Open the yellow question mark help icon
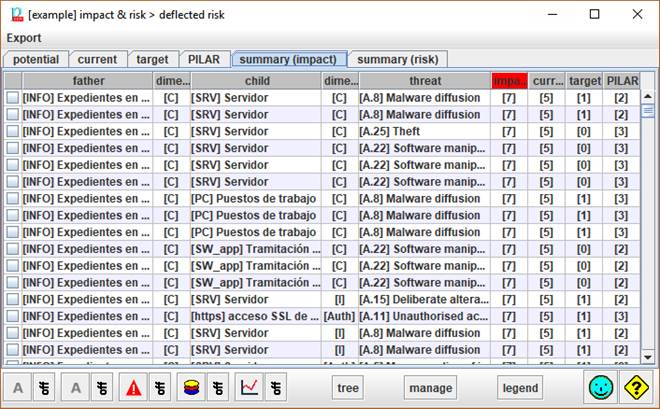660x409 pixels. [x=638, y=388]
